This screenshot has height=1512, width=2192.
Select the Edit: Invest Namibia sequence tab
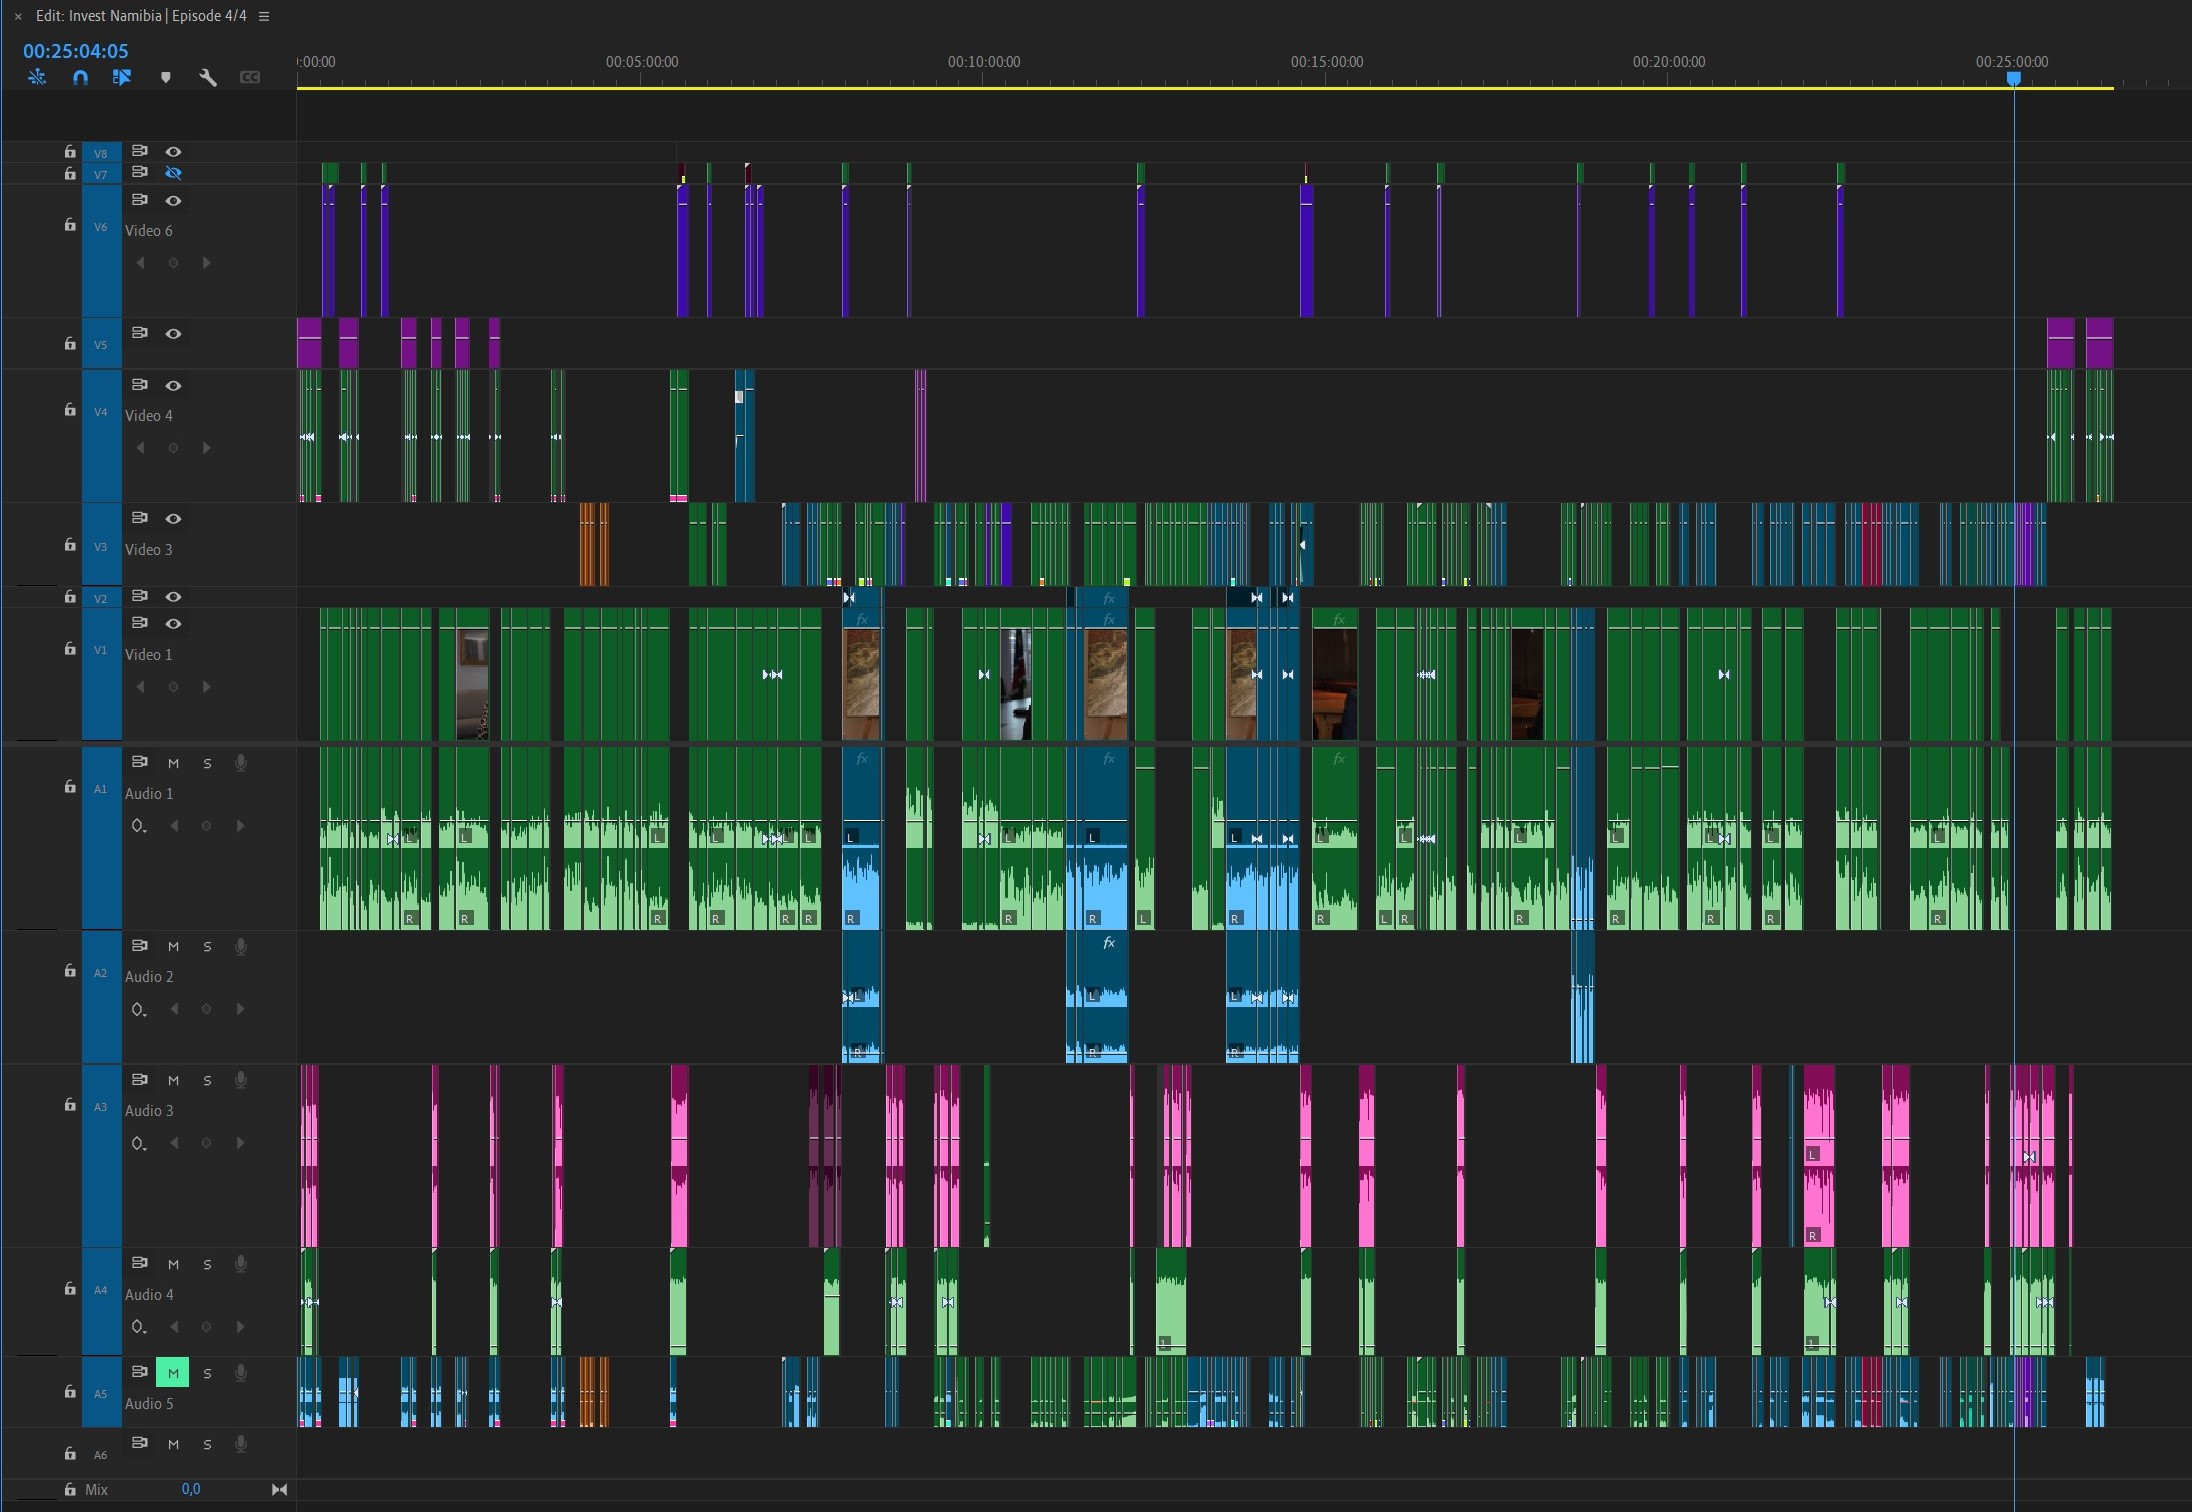[x=140, y=16]
